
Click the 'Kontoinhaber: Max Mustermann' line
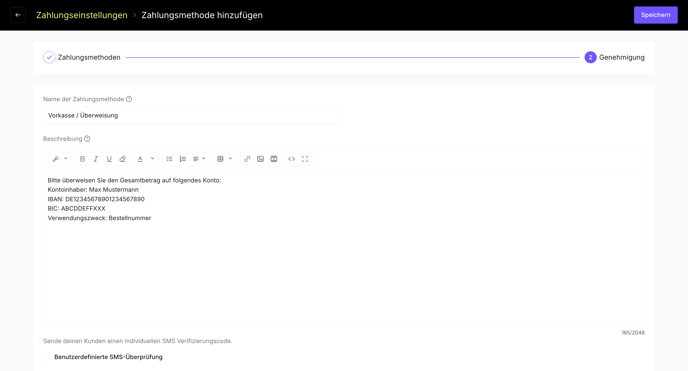(x=93, y=189)
